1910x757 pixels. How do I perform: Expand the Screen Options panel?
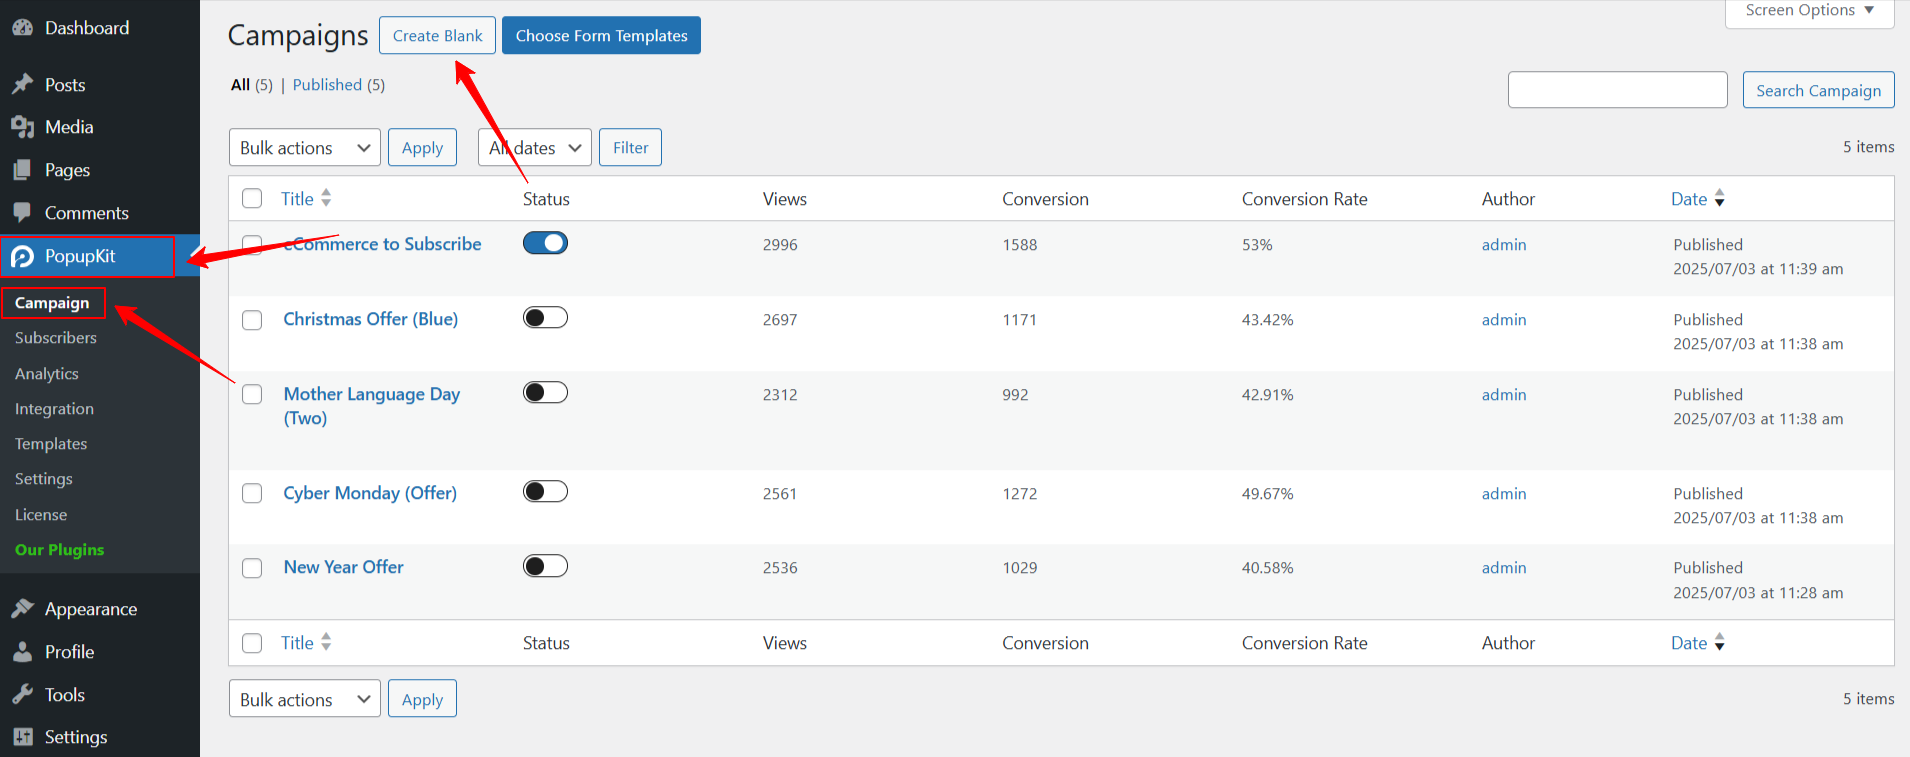1809,11
